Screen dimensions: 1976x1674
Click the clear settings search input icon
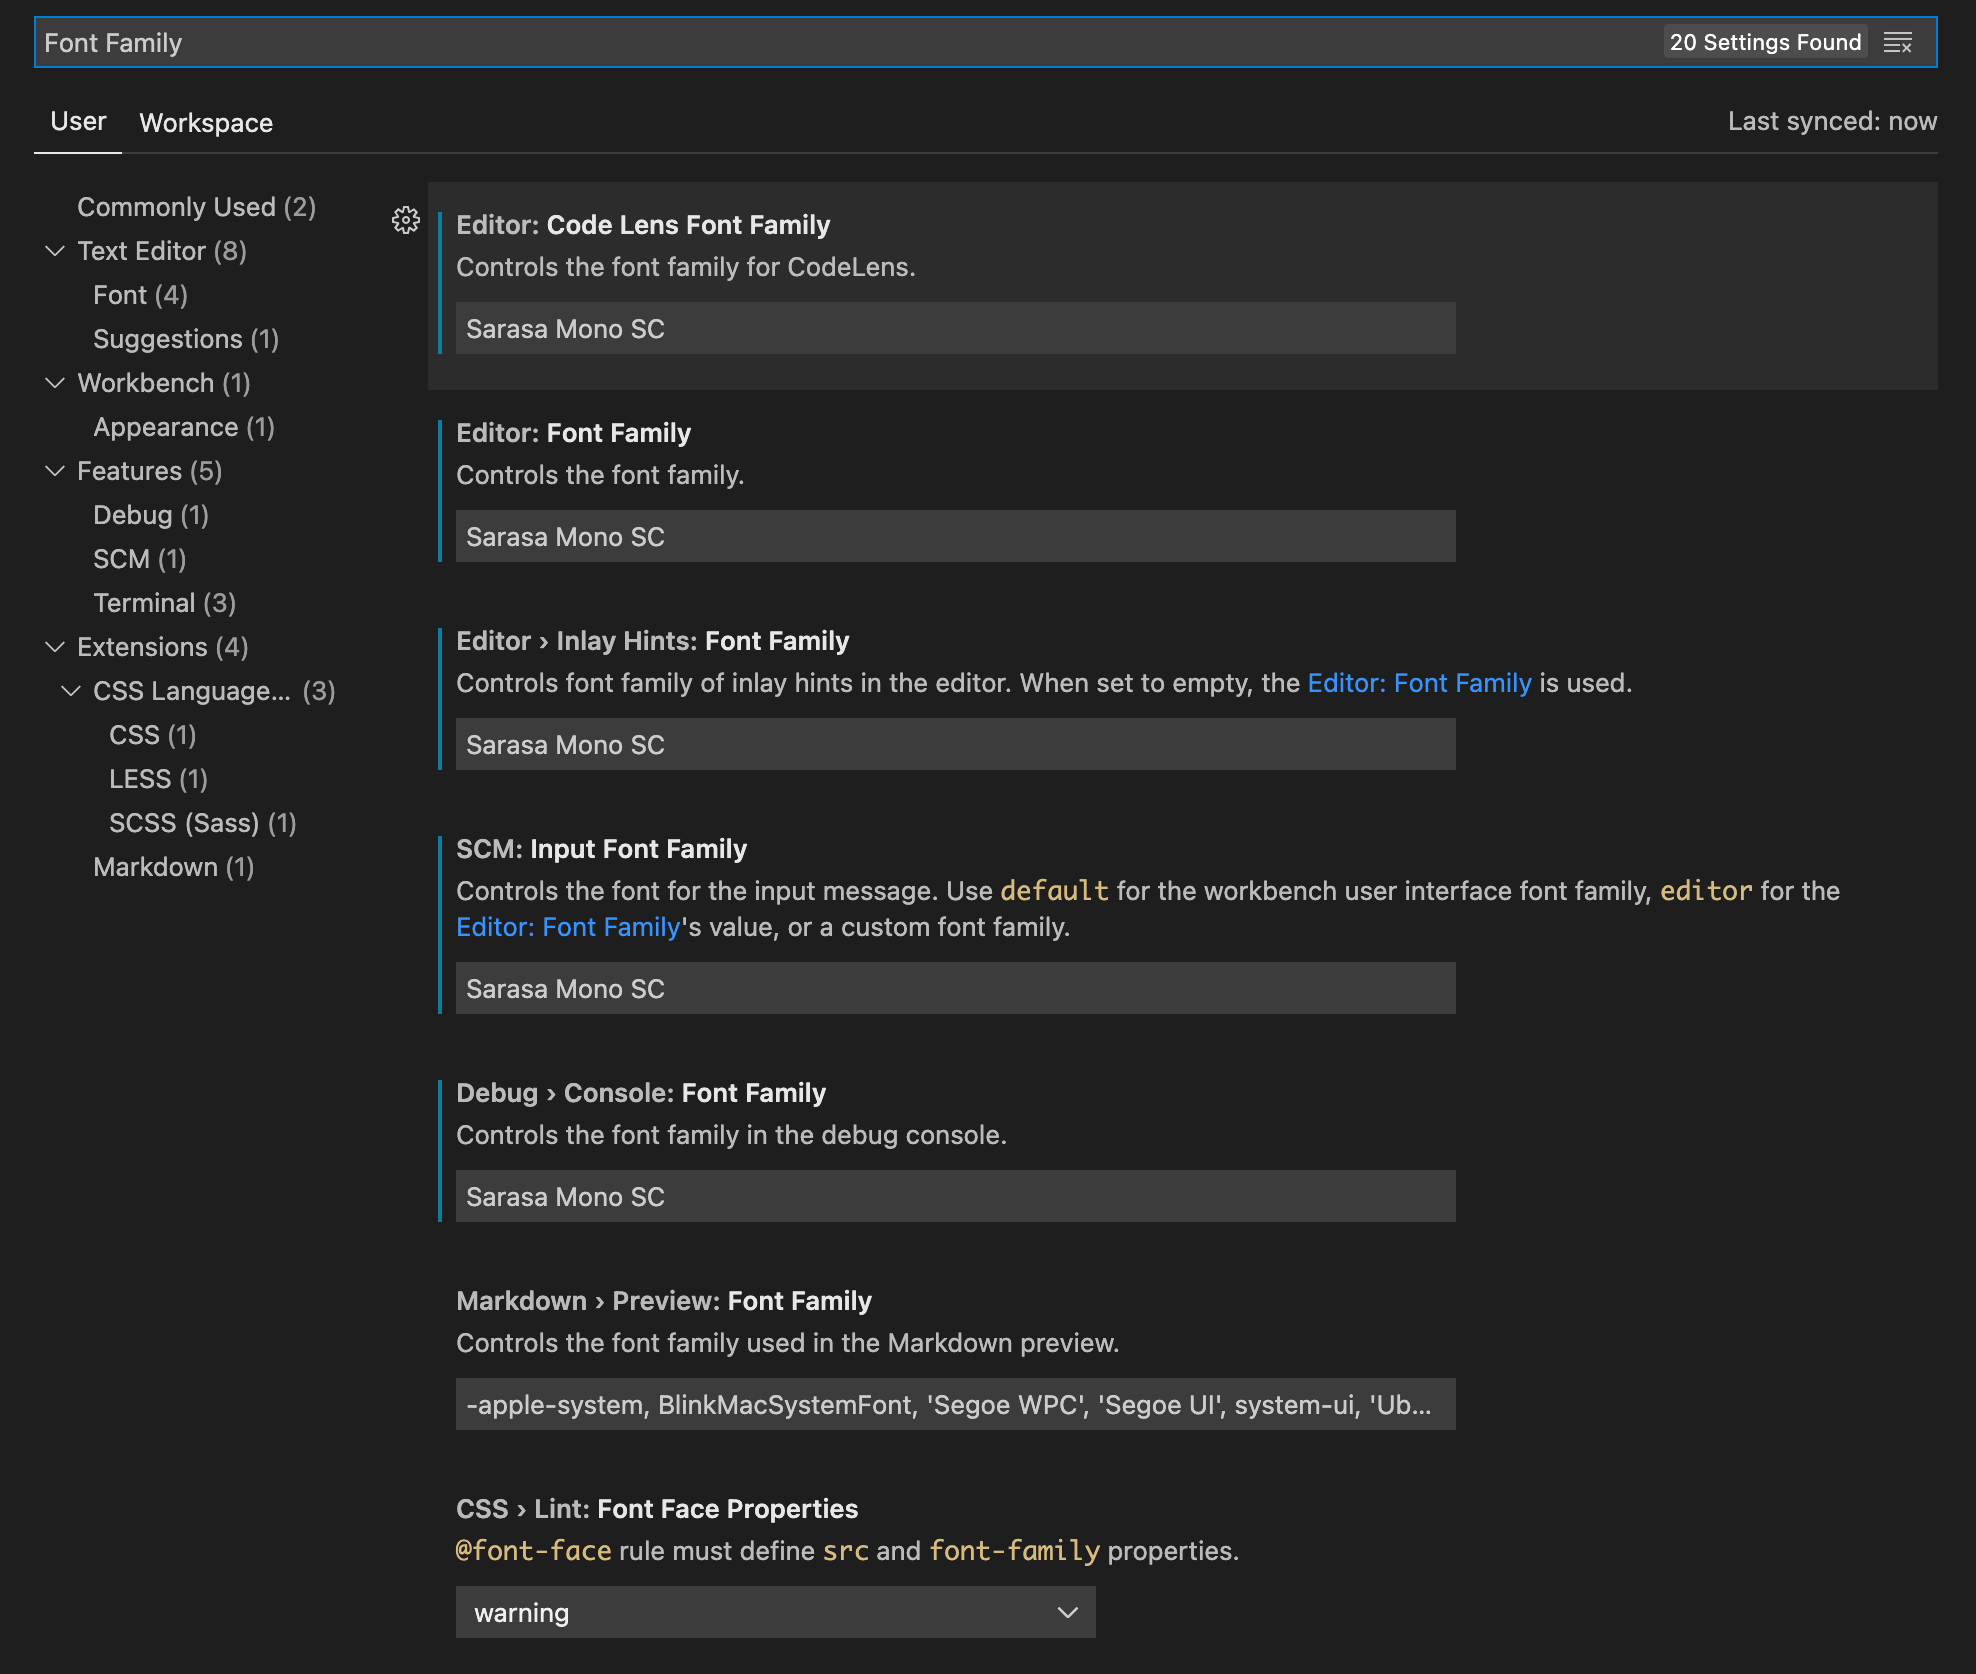click(1897, 42)
